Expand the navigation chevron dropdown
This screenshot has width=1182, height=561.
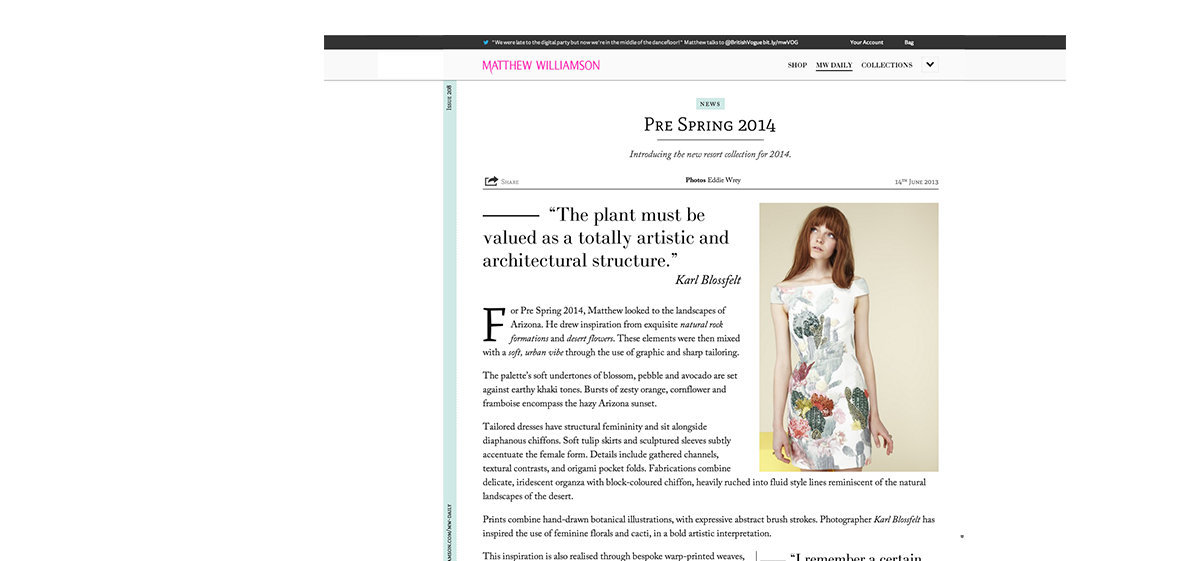coord(930,65)
